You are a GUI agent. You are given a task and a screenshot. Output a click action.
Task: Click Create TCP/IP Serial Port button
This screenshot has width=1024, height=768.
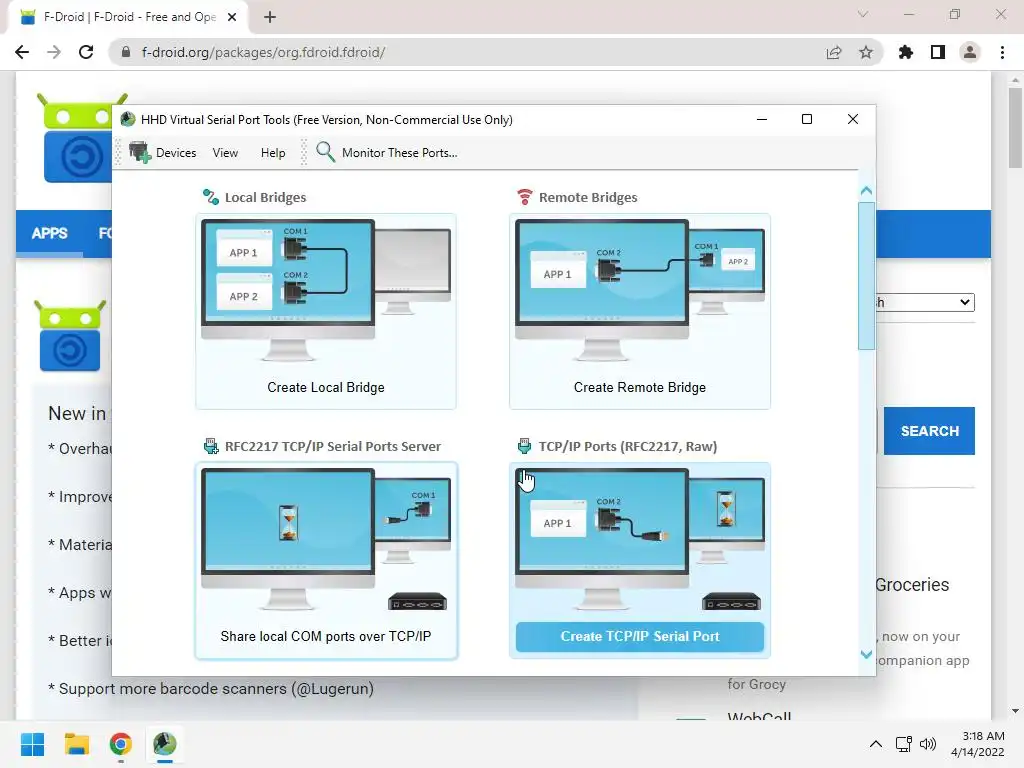click(x=639, y=637)
